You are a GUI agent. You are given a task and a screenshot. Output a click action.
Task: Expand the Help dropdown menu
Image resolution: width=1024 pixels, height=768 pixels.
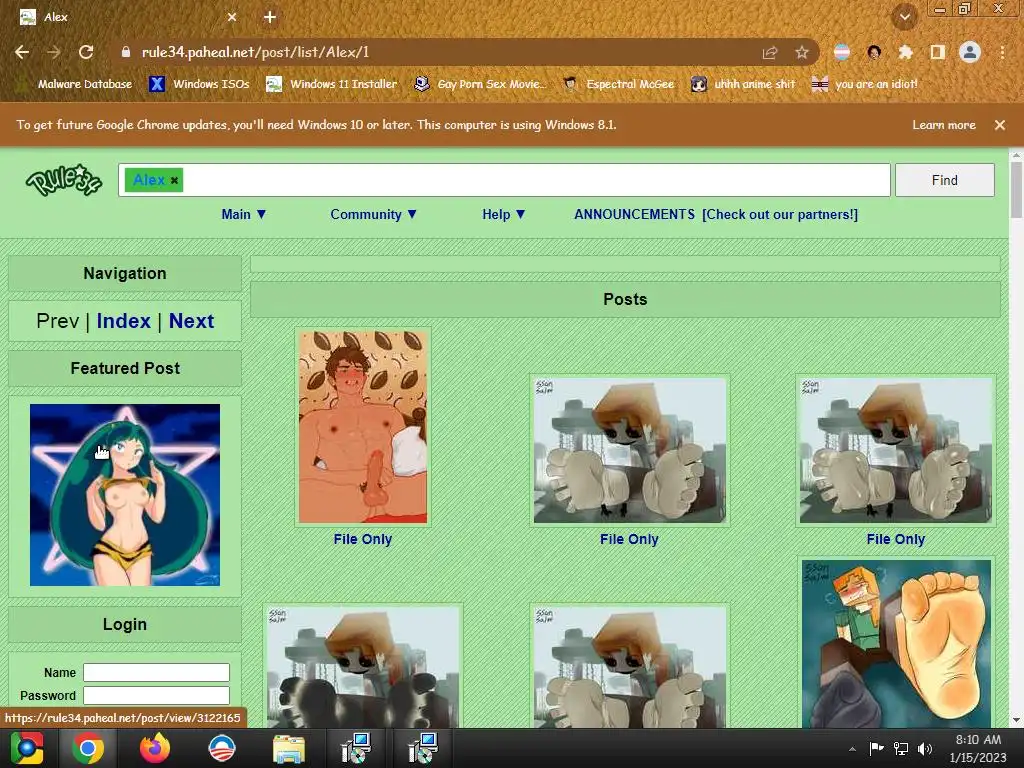504,214
